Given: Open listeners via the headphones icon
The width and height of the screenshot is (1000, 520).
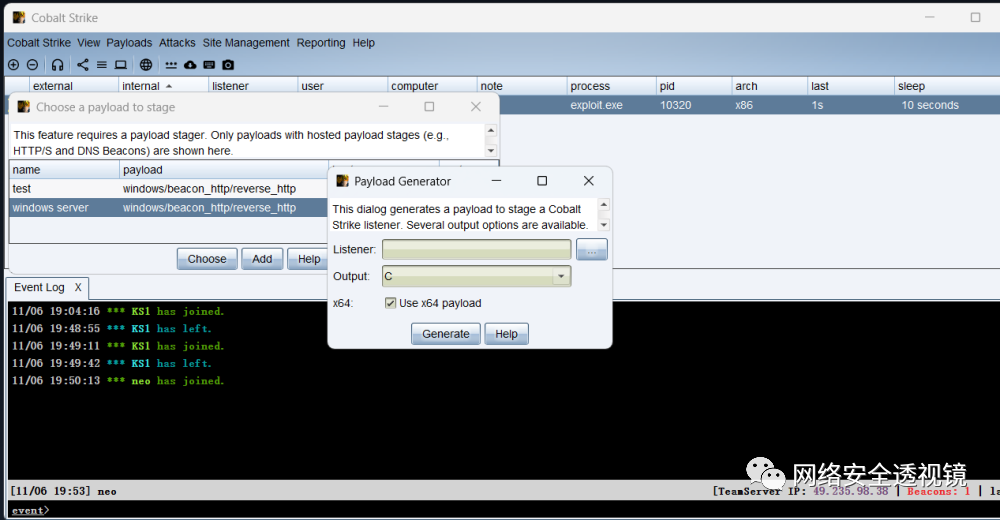Looking at the screenshot, I should click(x=57, y=64).
